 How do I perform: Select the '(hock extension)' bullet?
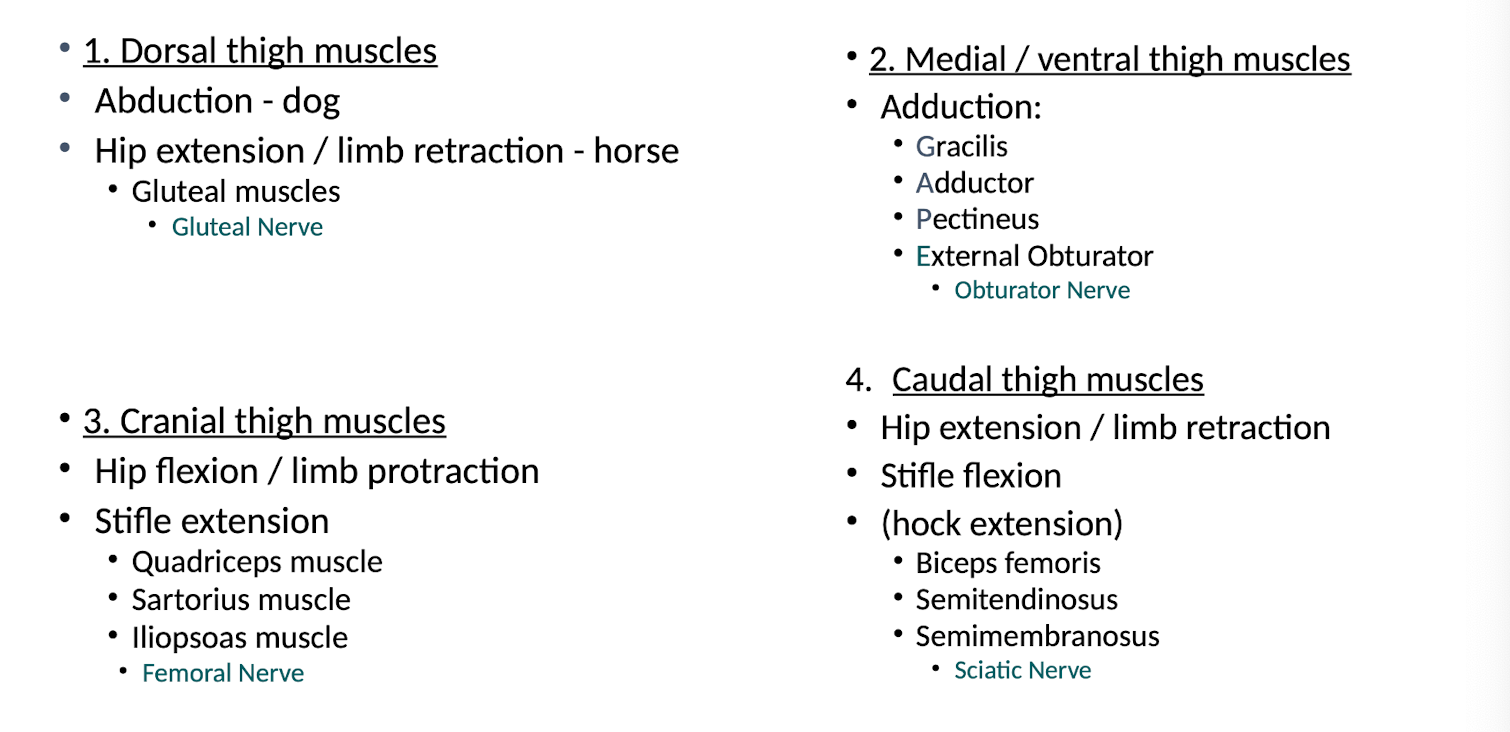(1001, 524)
